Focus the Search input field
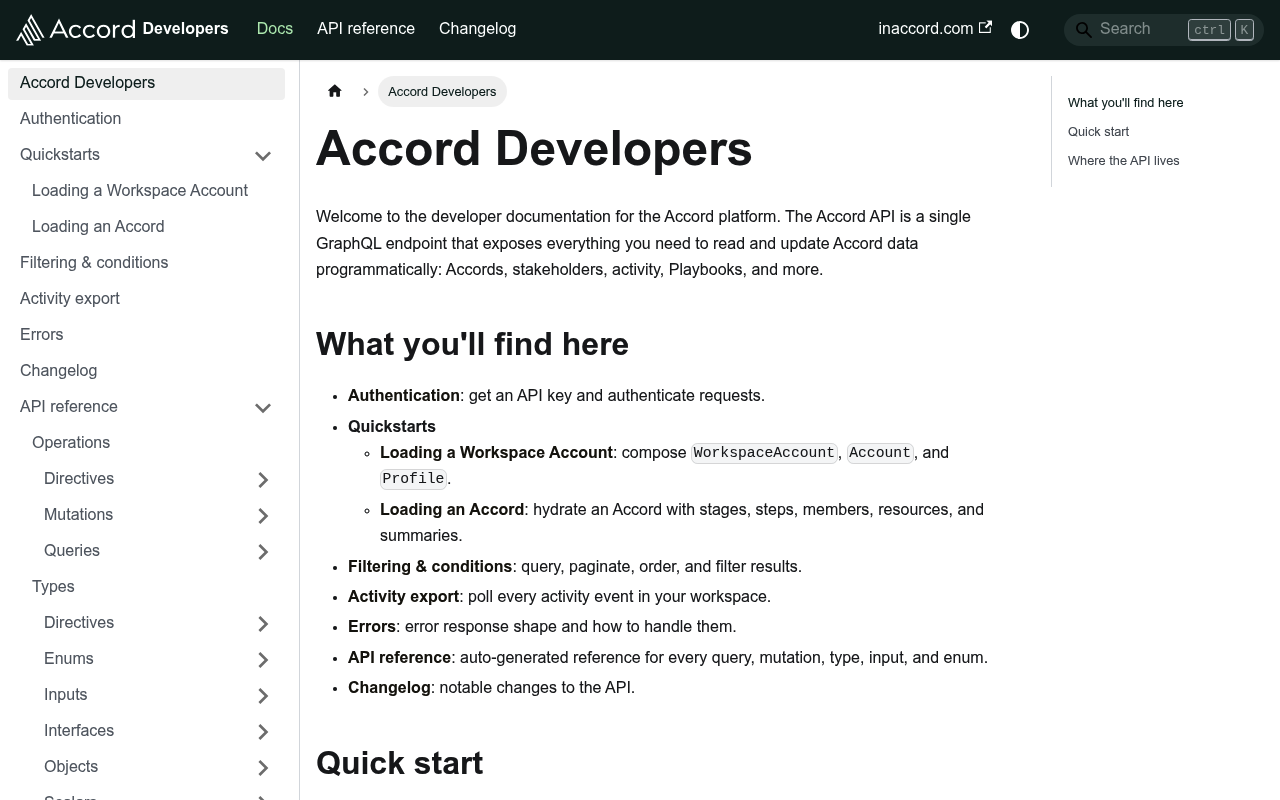The height and width of the screenshot is (800, 1280). click(x=1164, y=29)
